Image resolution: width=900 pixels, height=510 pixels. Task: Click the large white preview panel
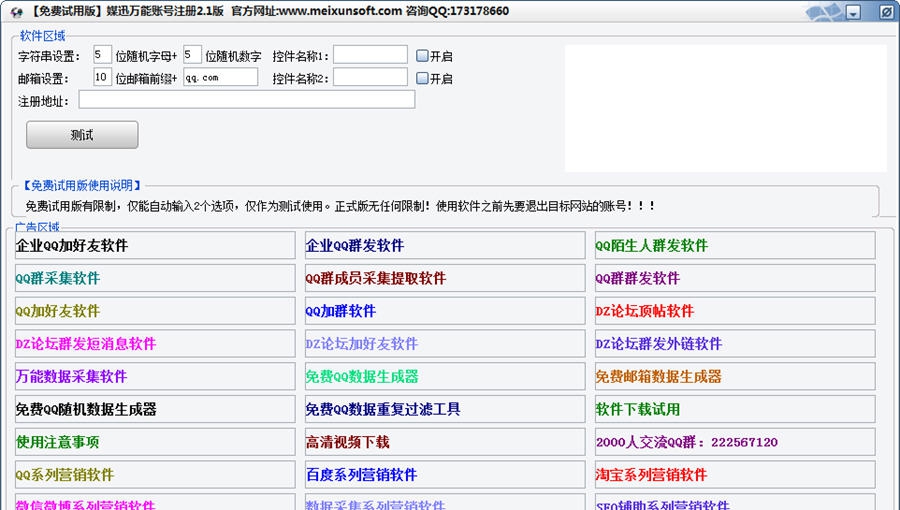pos(726,108)
